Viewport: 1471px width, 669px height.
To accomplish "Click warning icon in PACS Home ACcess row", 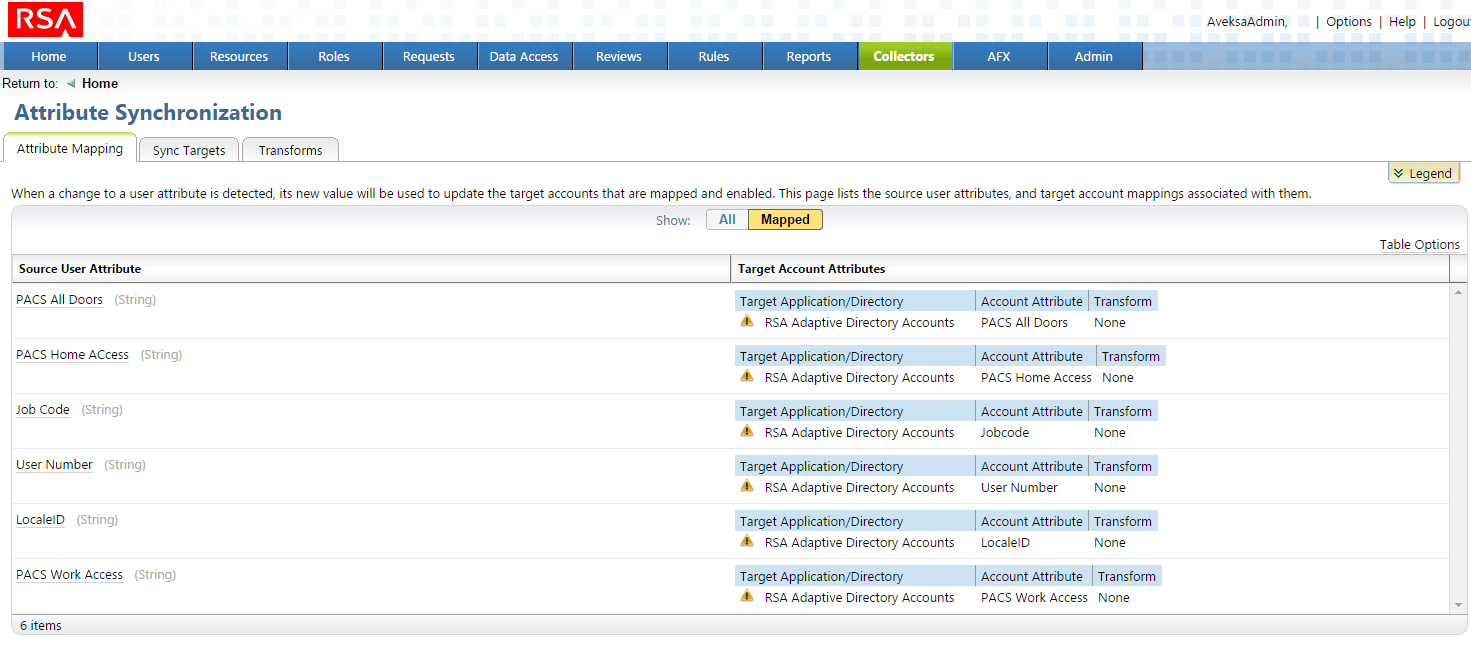I will (747, 376).
